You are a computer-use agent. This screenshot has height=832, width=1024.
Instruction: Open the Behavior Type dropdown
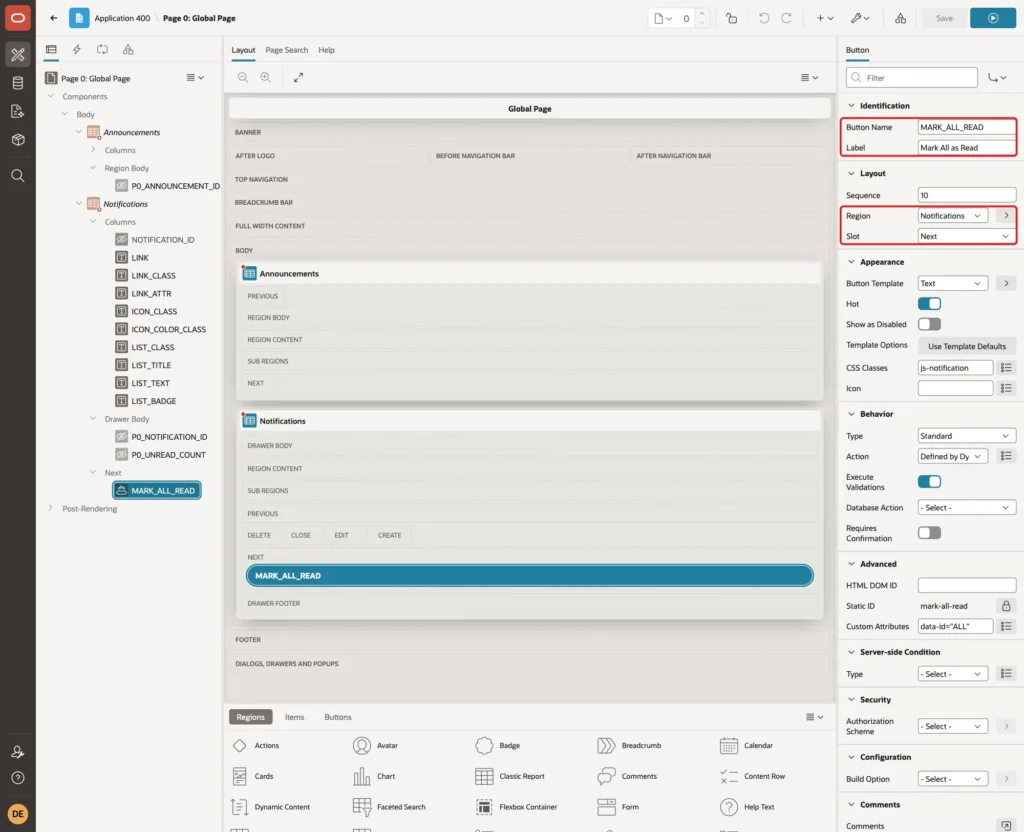coord(967,436)
